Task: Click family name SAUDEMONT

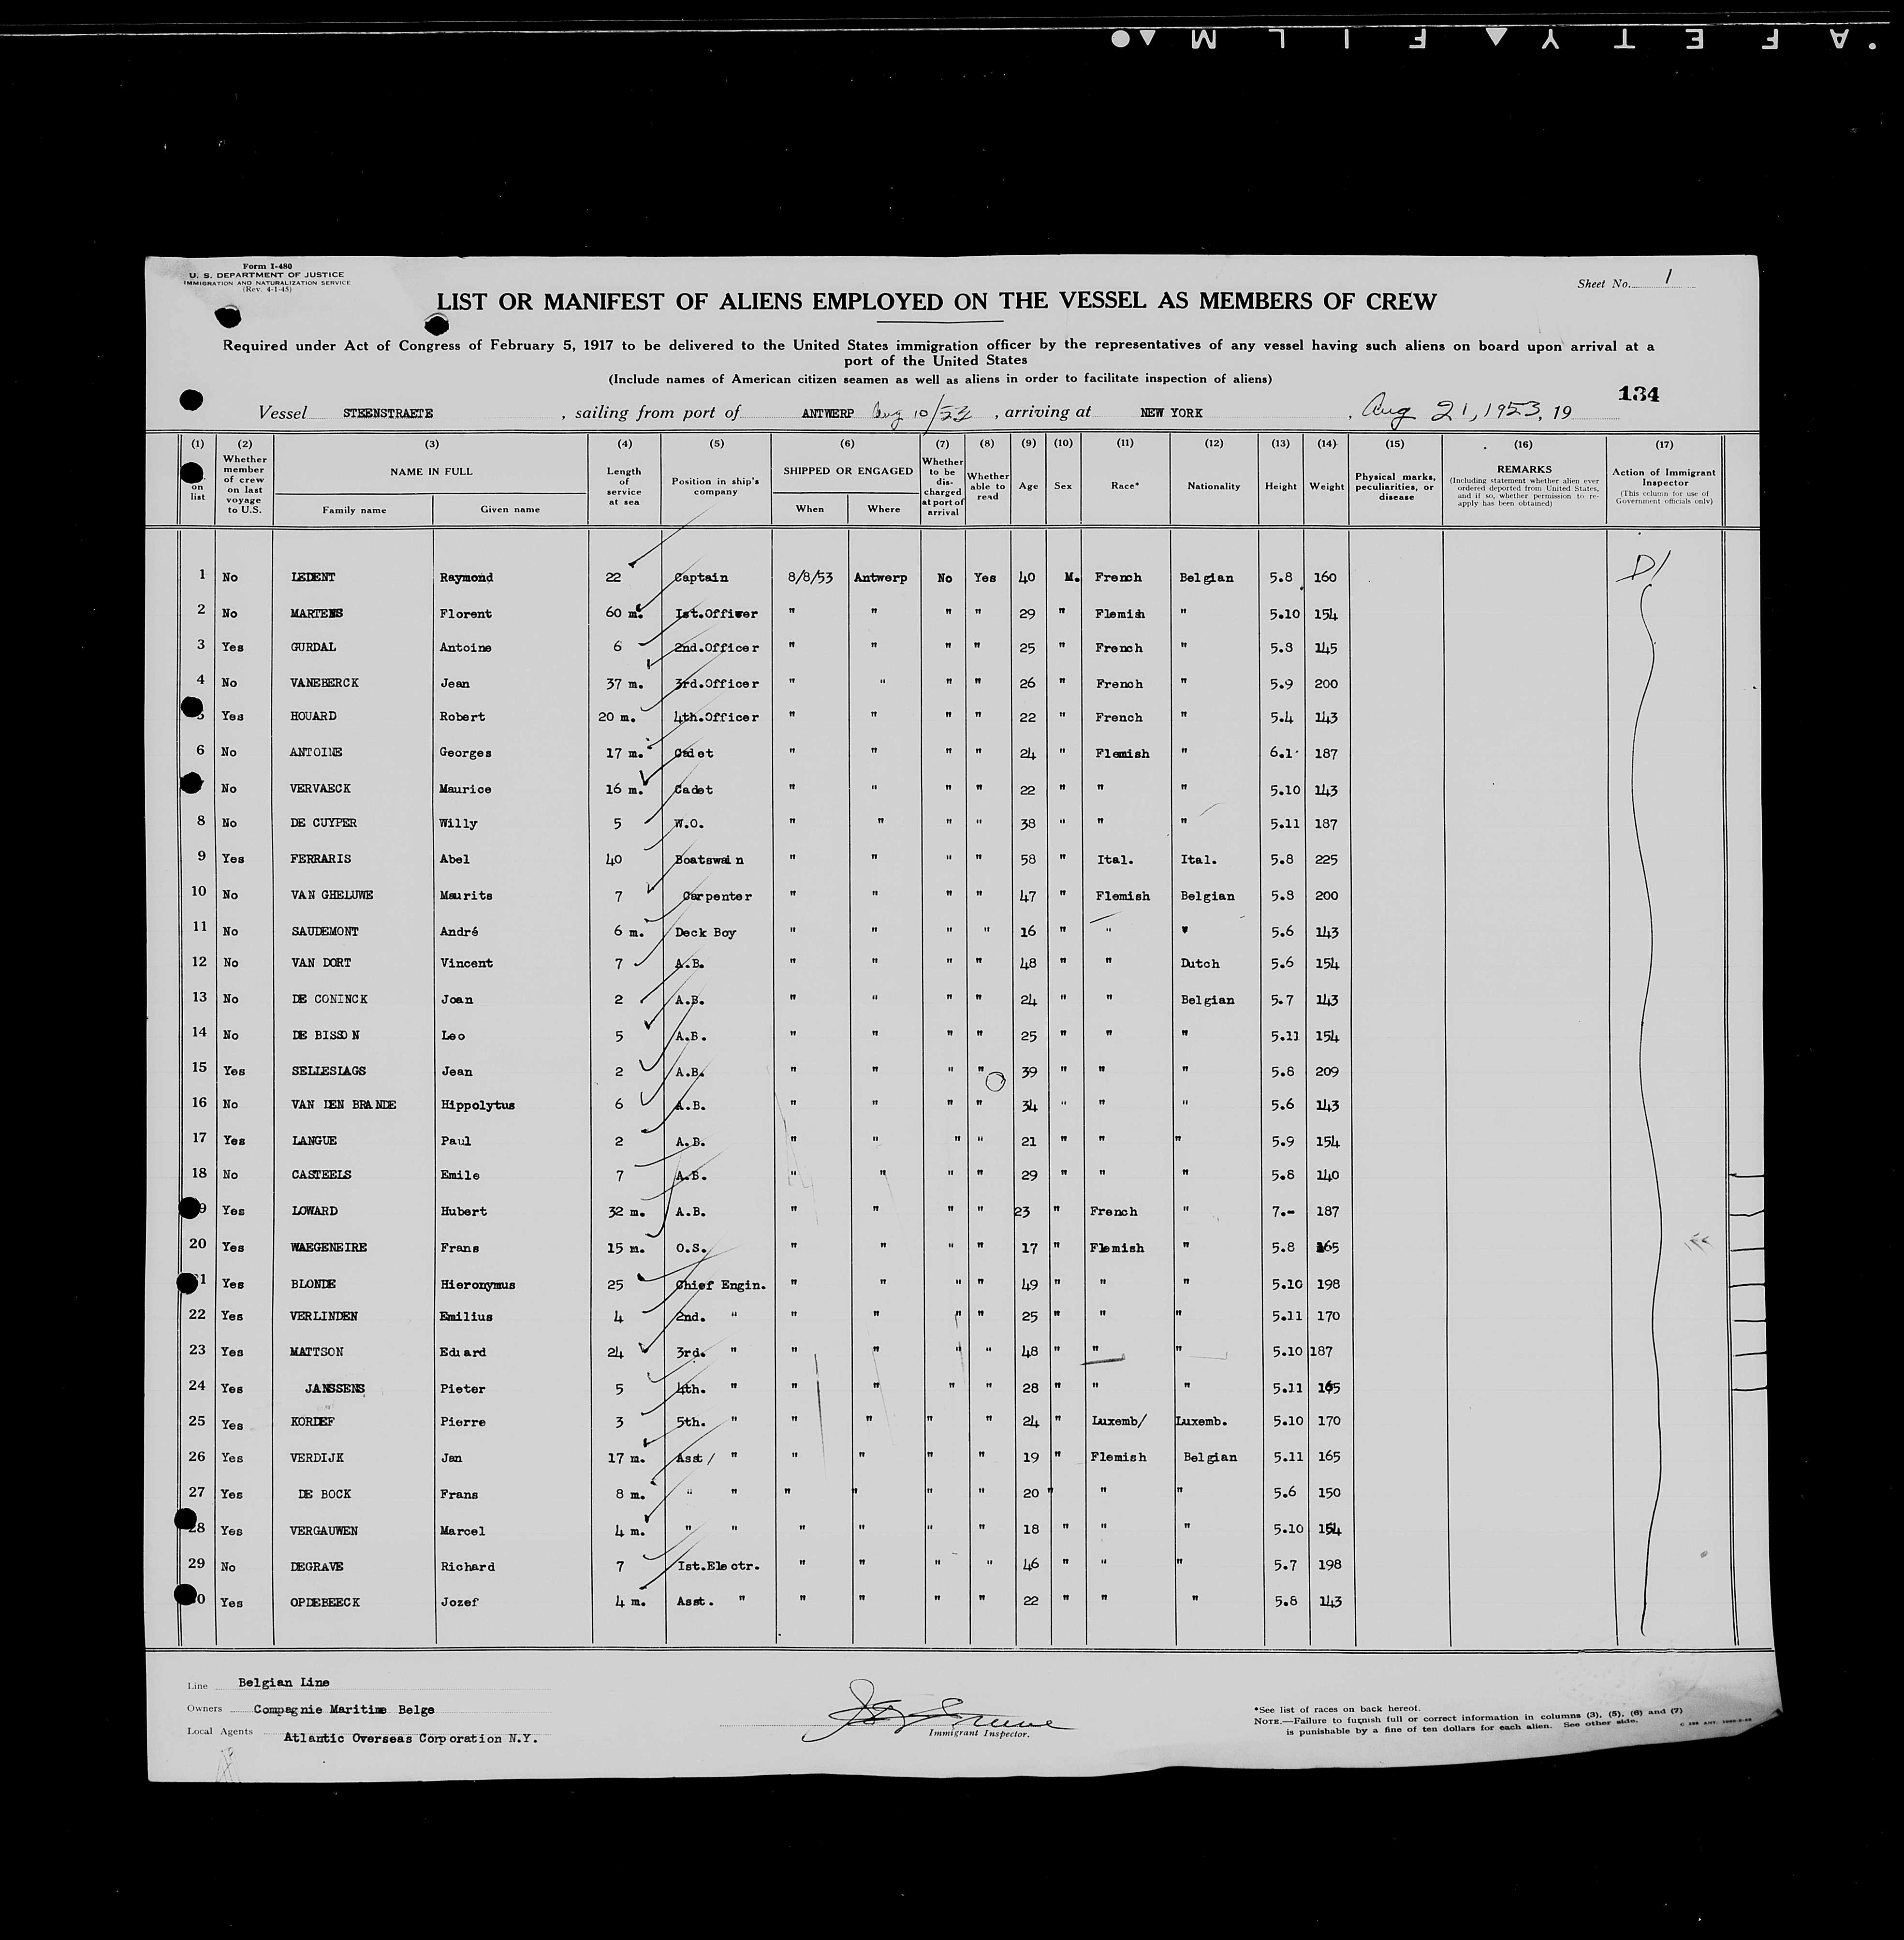Action: coord(324,931)
